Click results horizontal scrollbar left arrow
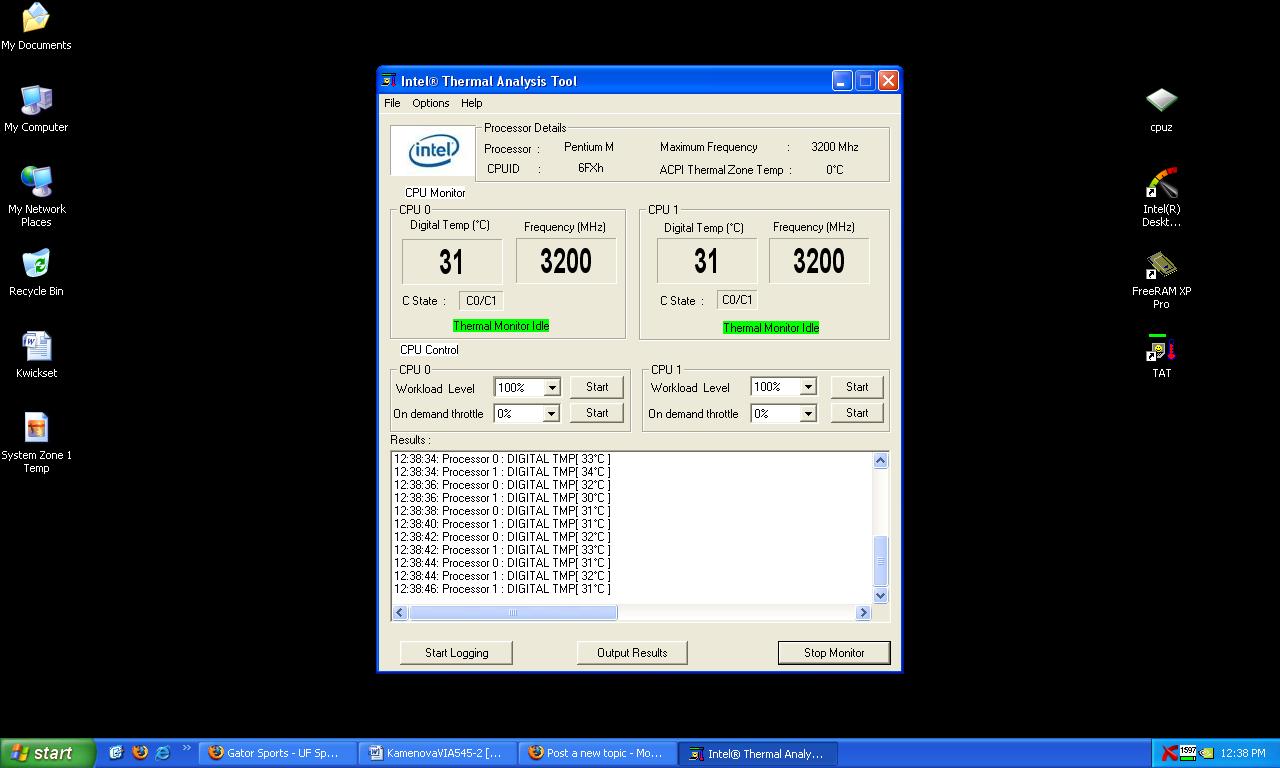 coord(400,612)
